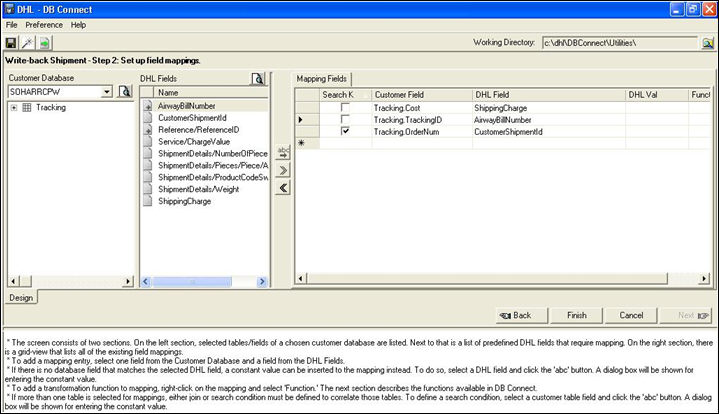Click the Save floppy disk toolbar icon
The height and width of the screenshot is (414, 719).
point(11,43)
